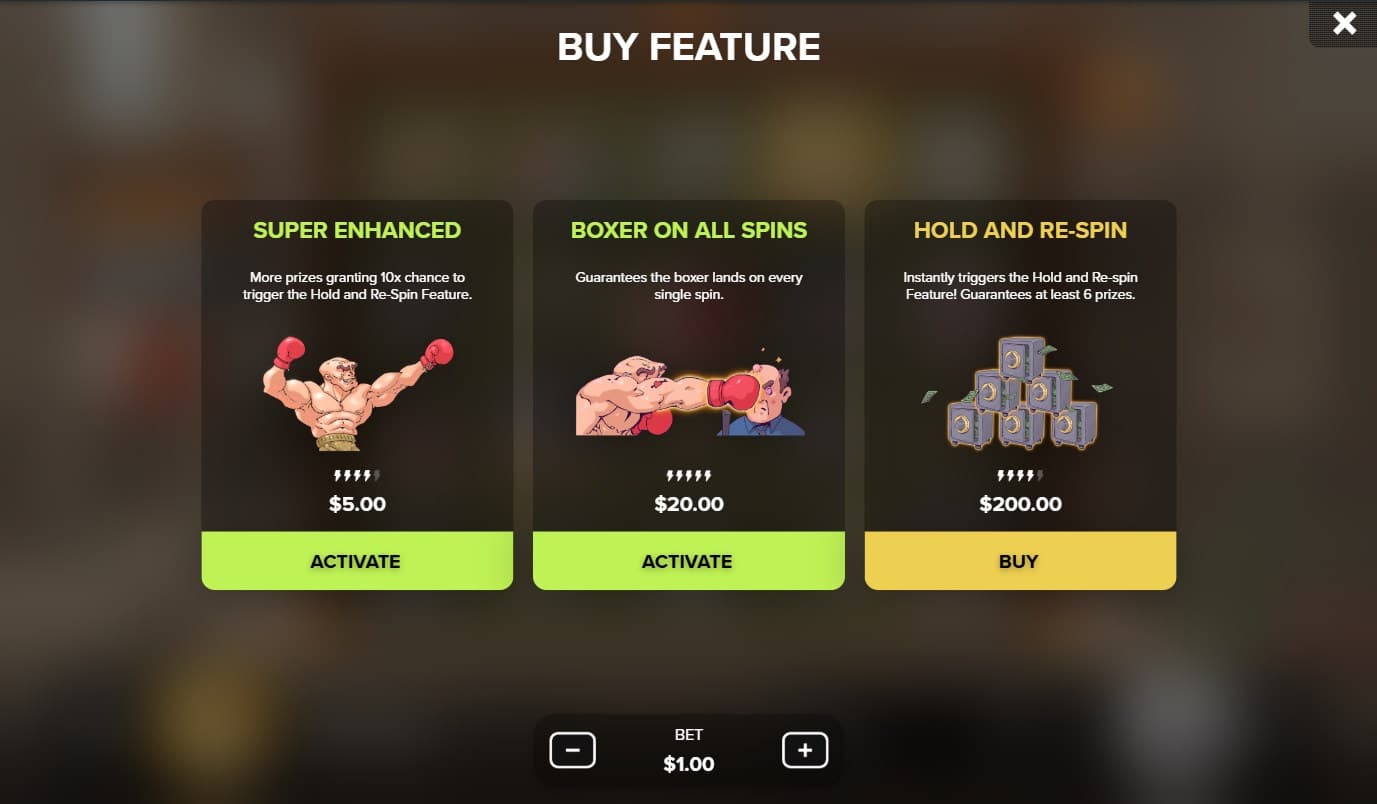Click the $5.00 price label
Viewport: 1377px width, 804px height.
point(357,504)
